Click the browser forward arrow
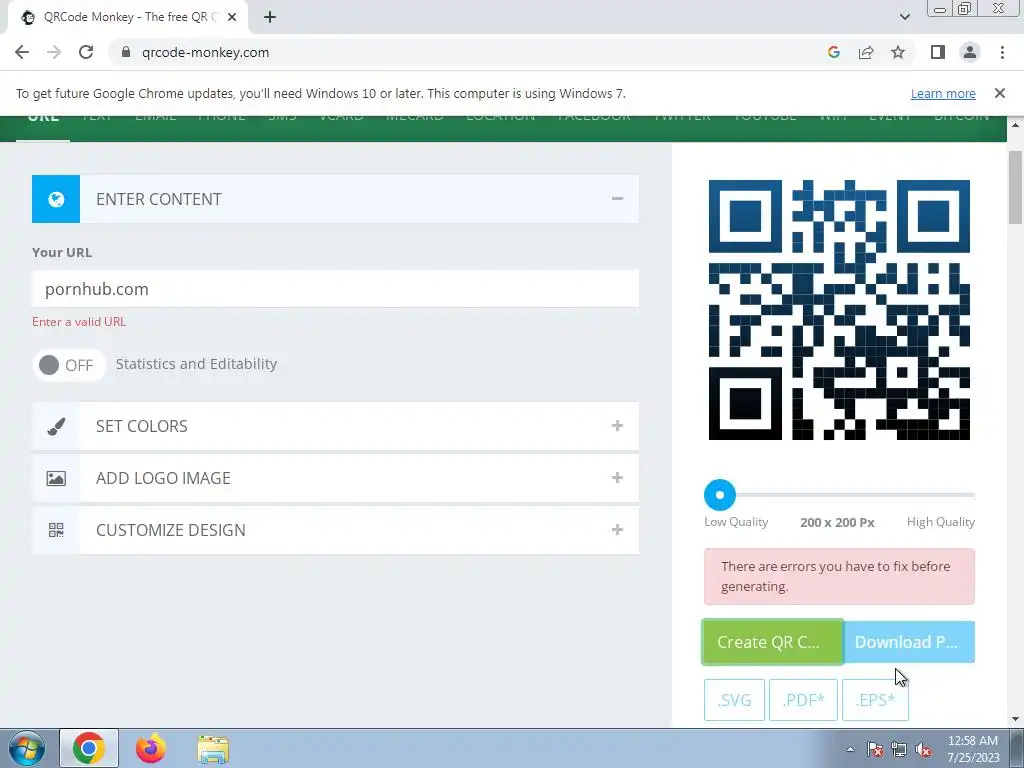The width and height of the screenshot is (1024, 768). click(x=54, y=52)
